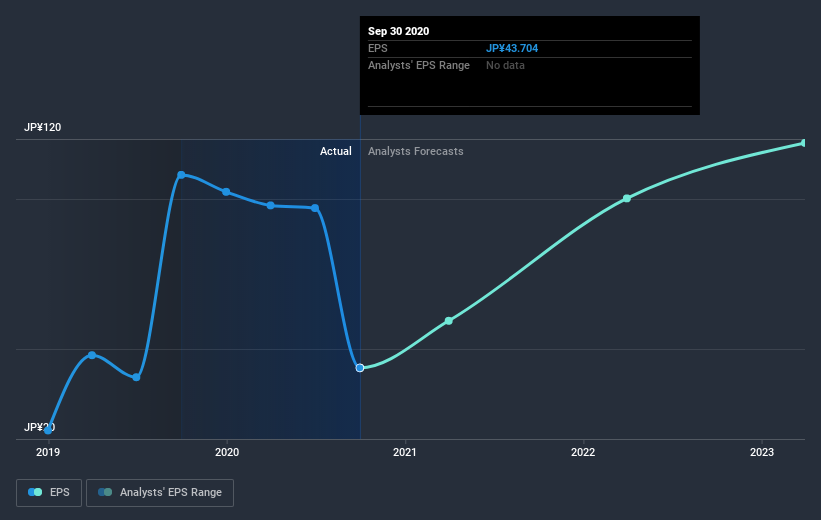Screen dimensions: 821x520
Task: Toggle the Analysts' EPS Range legend
Action: tap(160, 492)
